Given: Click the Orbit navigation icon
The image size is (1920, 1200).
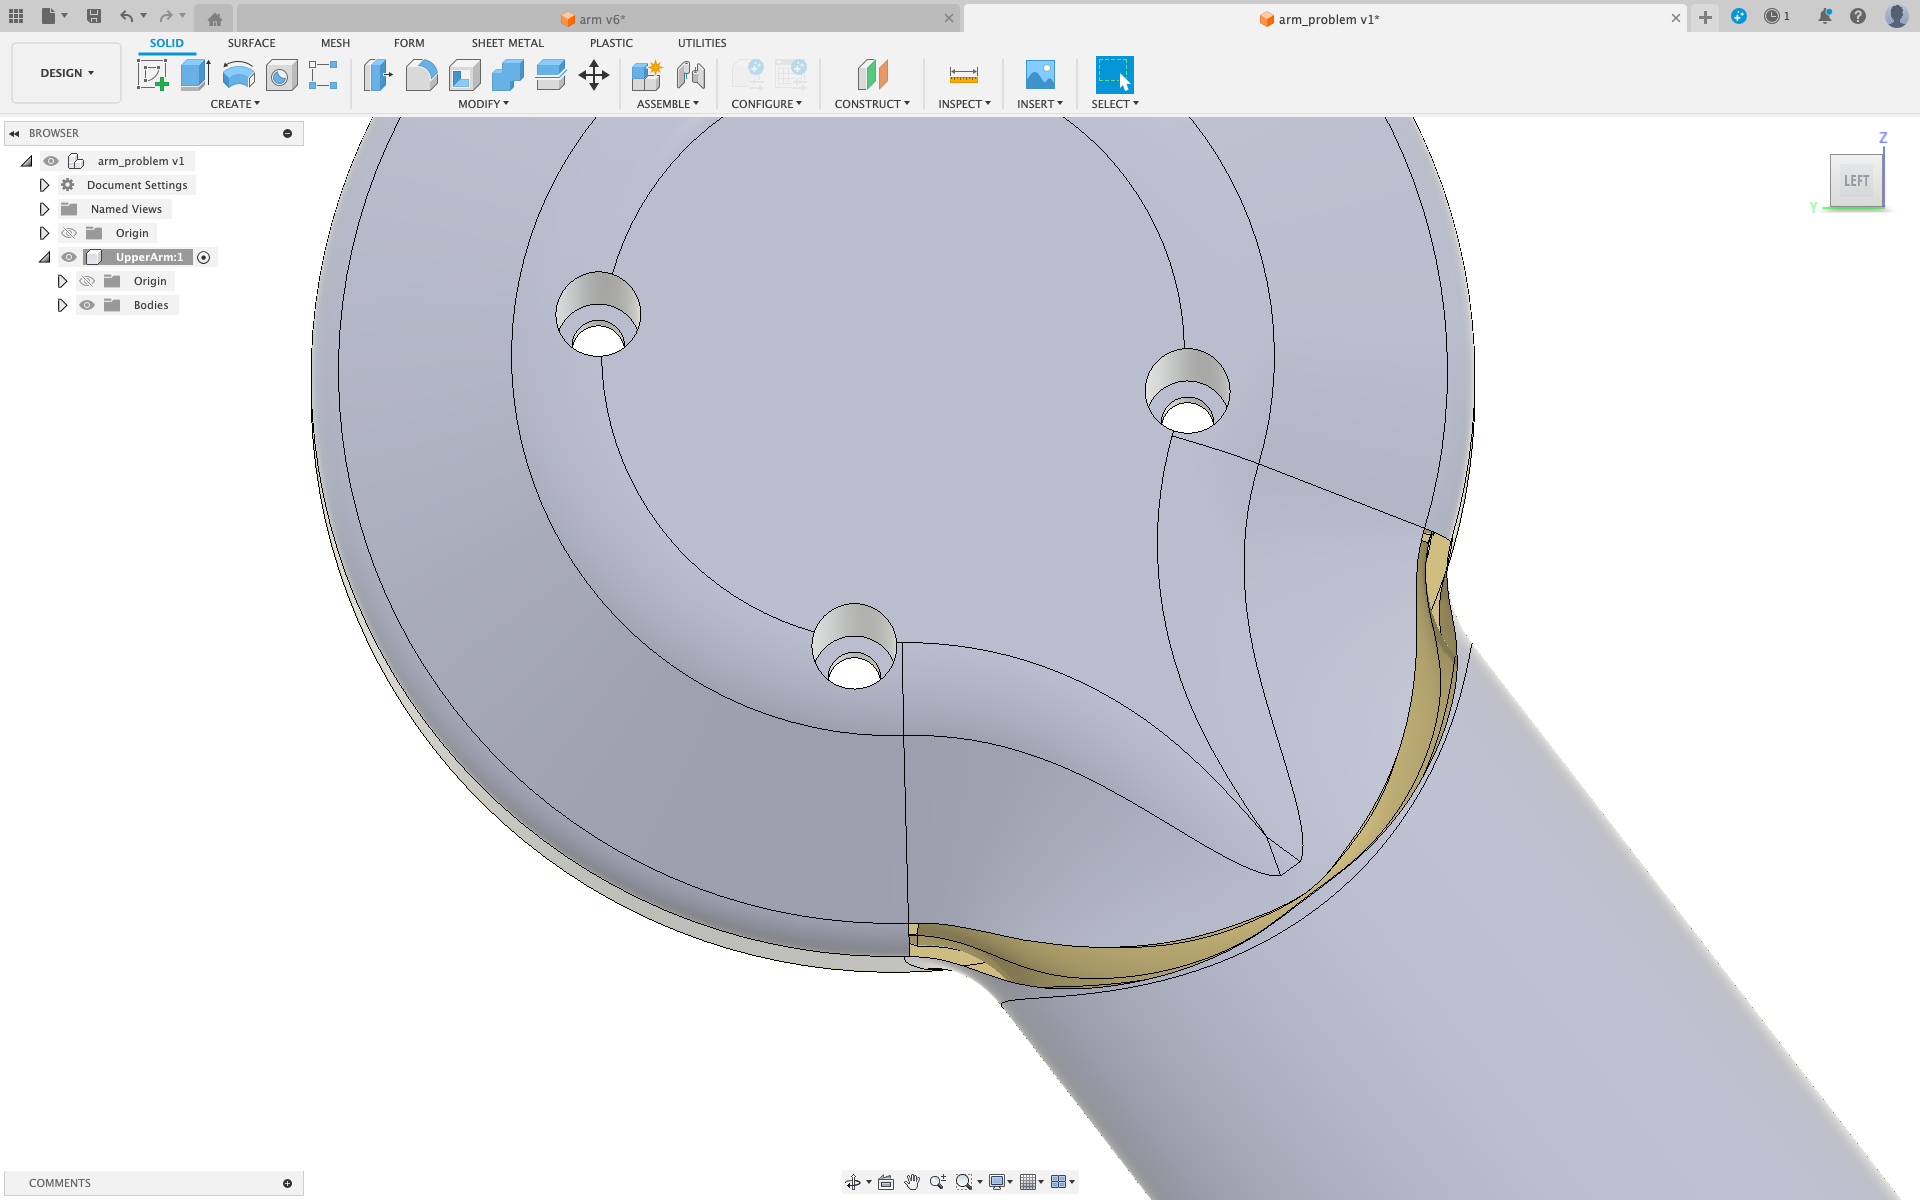Looking at the screenshot, I should pyautogui.click(x=853, y=1182).
